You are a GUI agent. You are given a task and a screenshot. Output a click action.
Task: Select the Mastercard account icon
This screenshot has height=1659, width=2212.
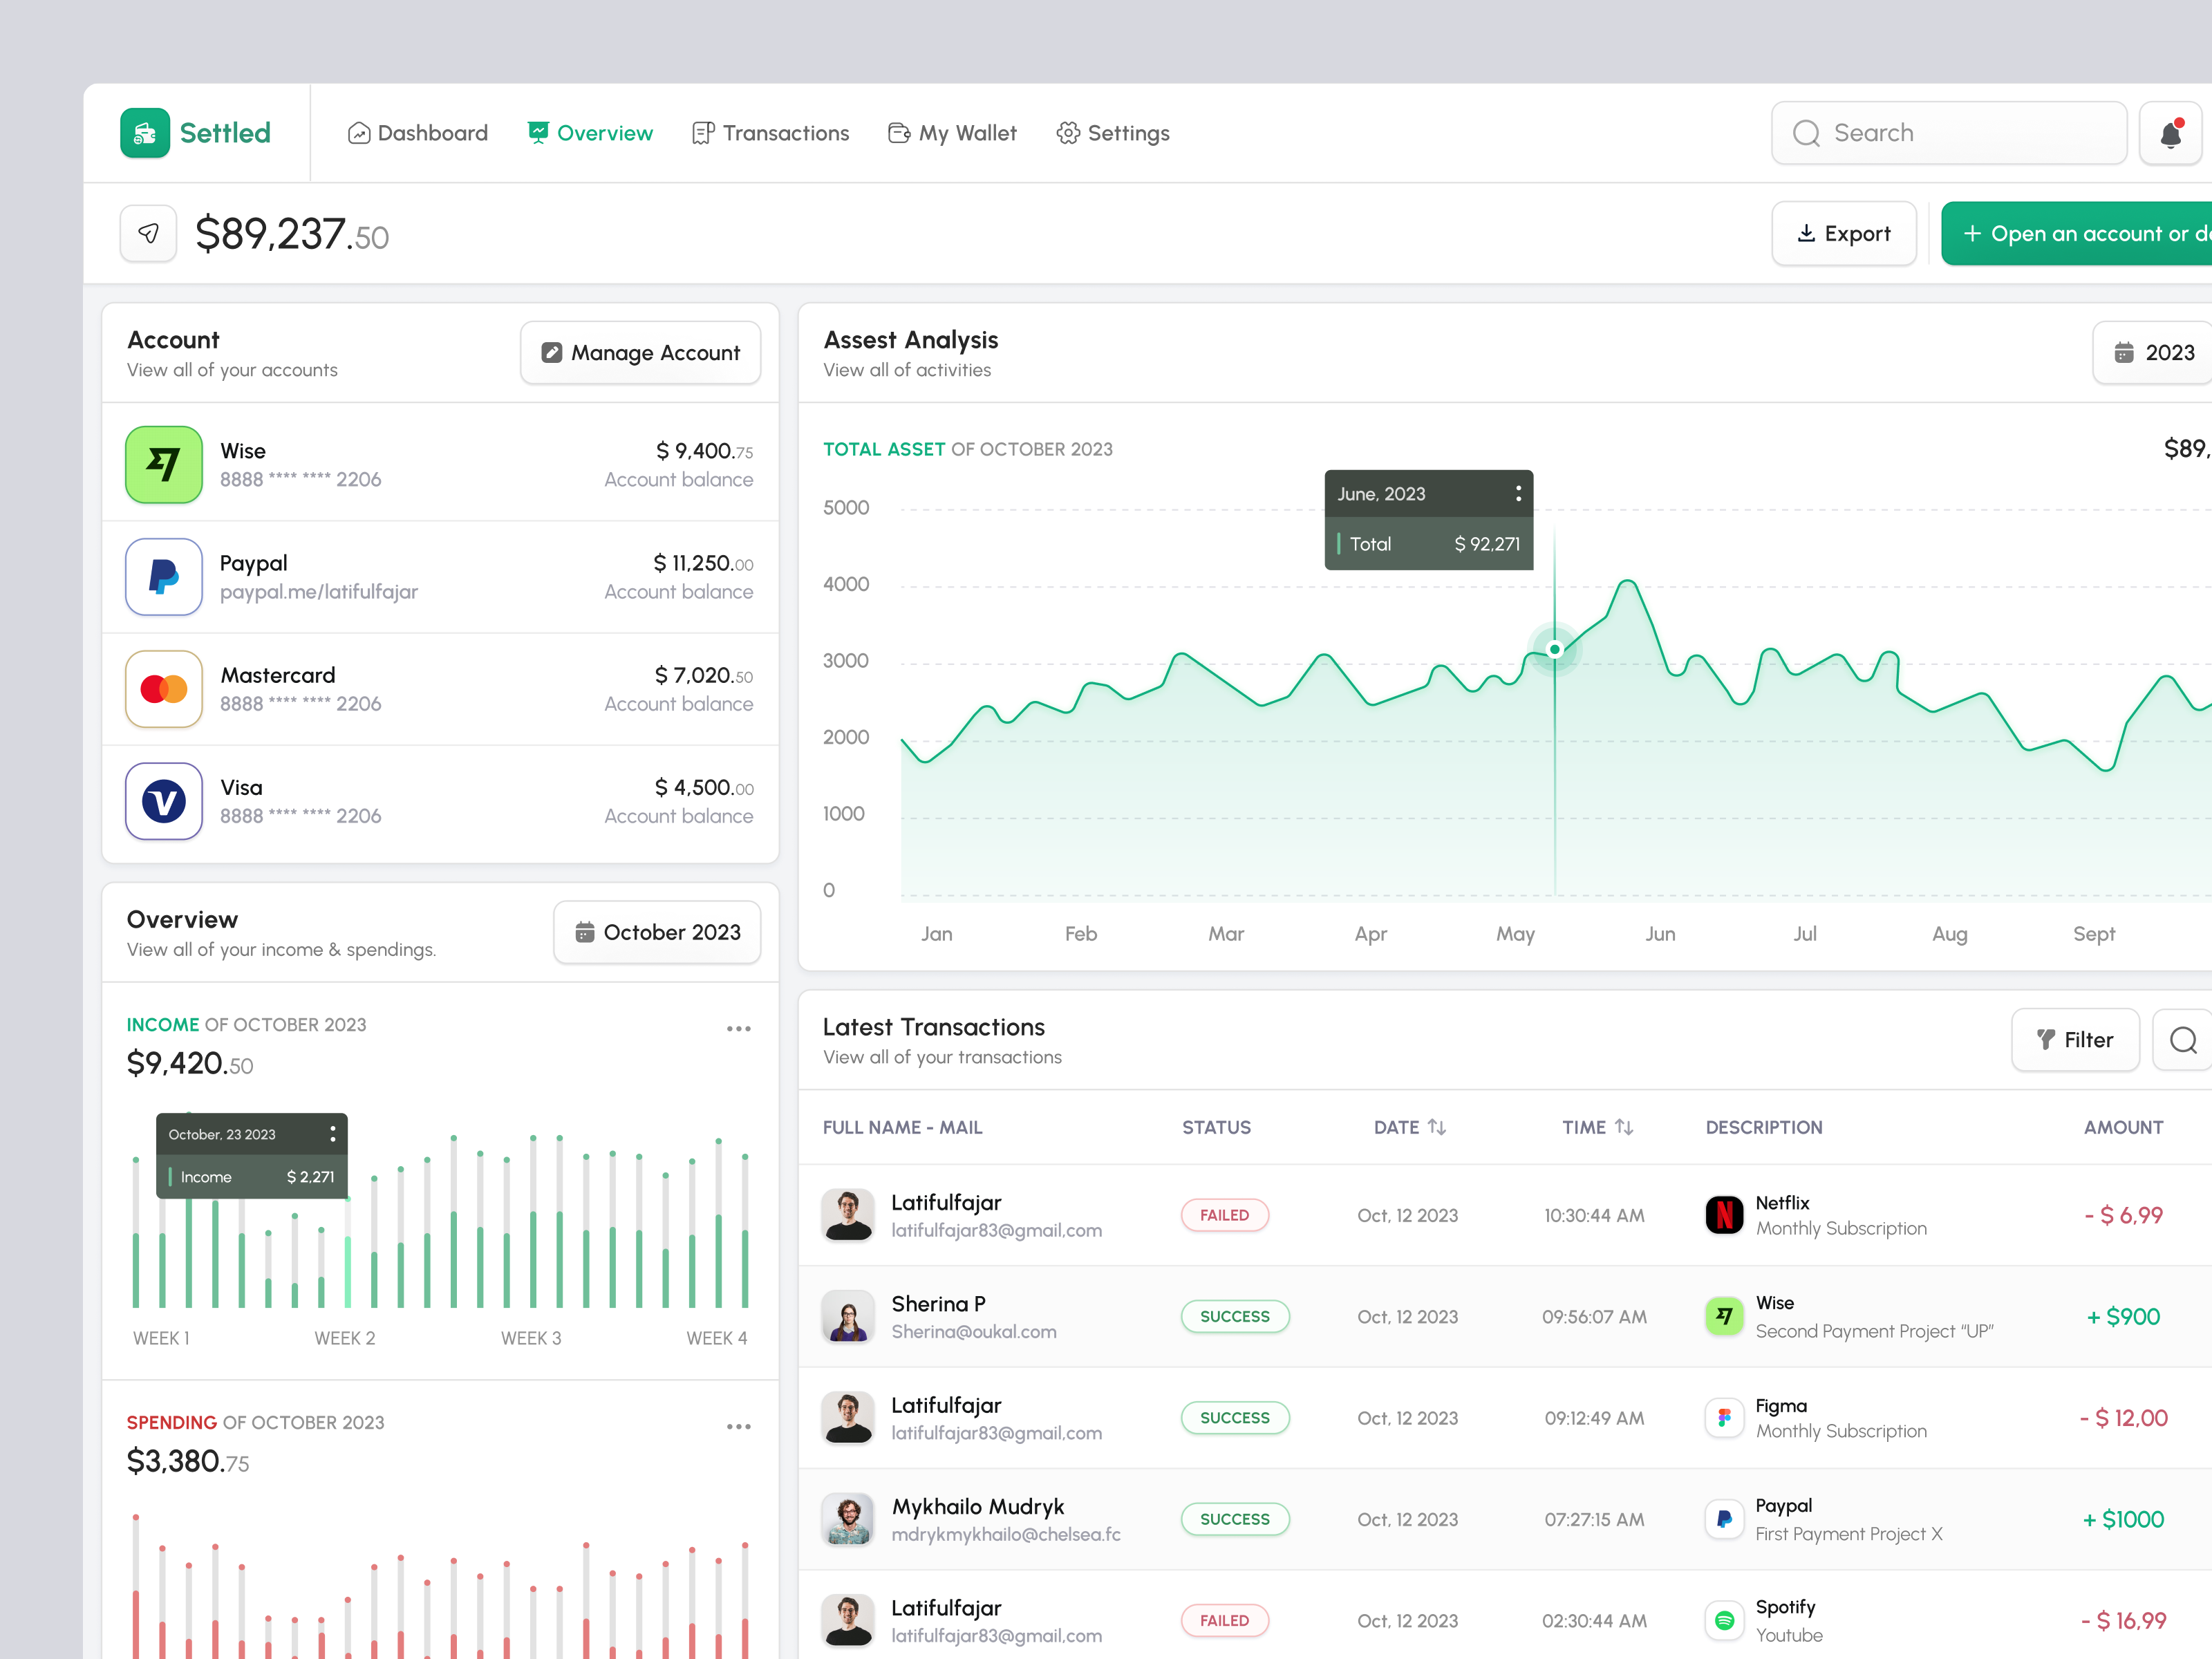[163, 689]
